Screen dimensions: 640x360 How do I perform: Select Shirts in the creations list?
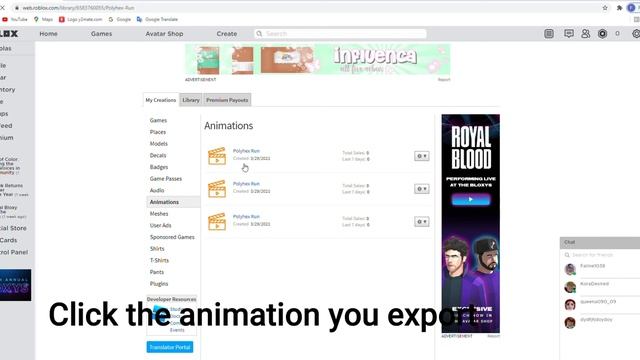tap(157, 249)
